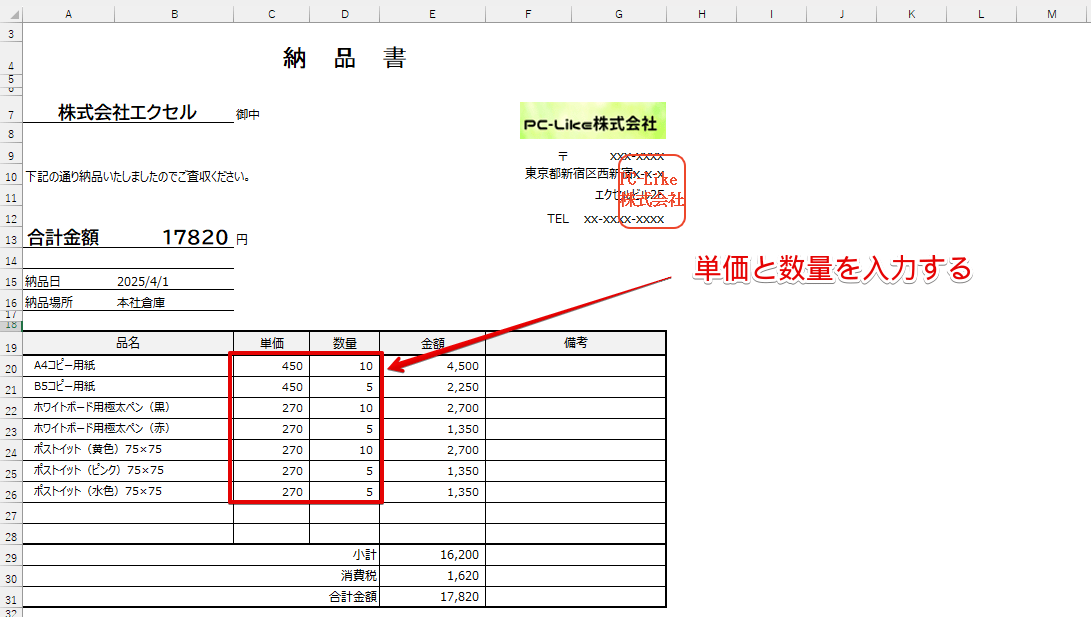Click the 下記の通り納品いたしました message cell
The width and height of the screenshot is (1091, 617).
tap(138, 177)
